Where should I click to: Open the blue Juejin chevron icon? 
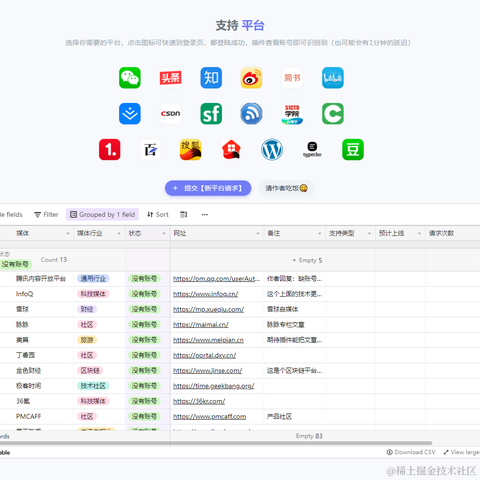tap(130, 114)
